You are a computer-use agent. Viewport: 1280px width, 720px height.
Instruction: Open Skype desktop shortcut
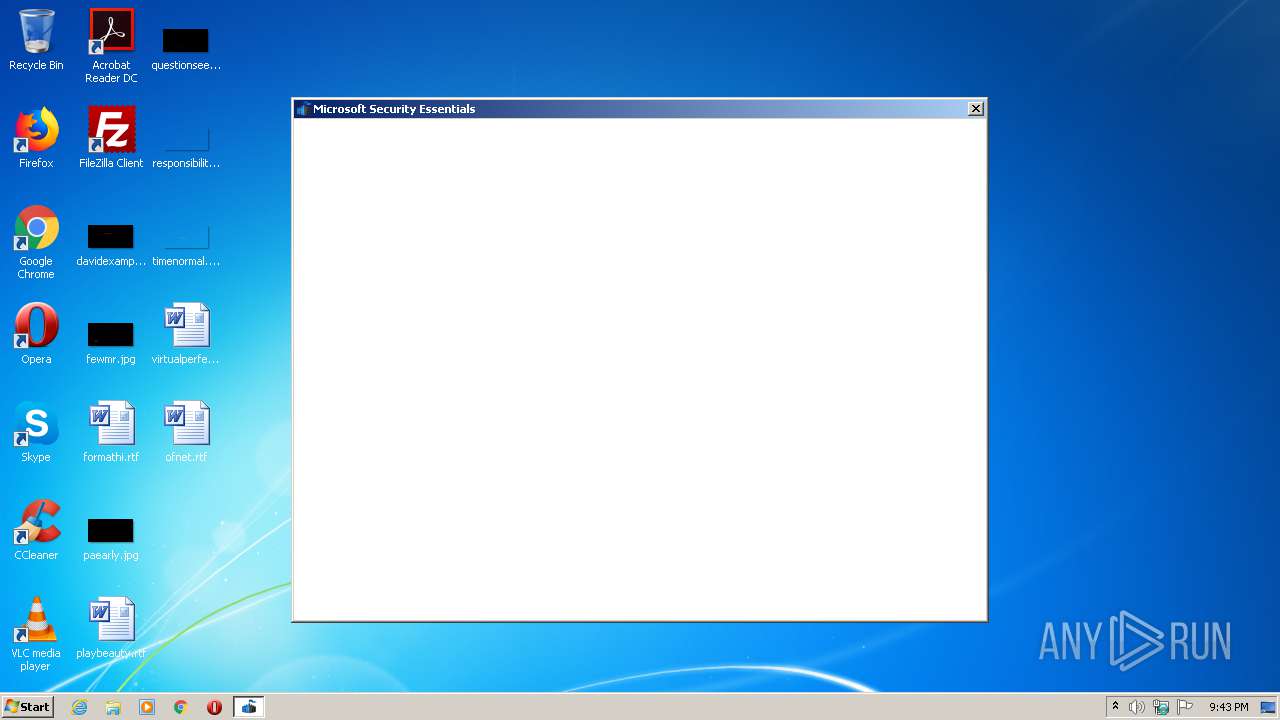coord(36,432)
